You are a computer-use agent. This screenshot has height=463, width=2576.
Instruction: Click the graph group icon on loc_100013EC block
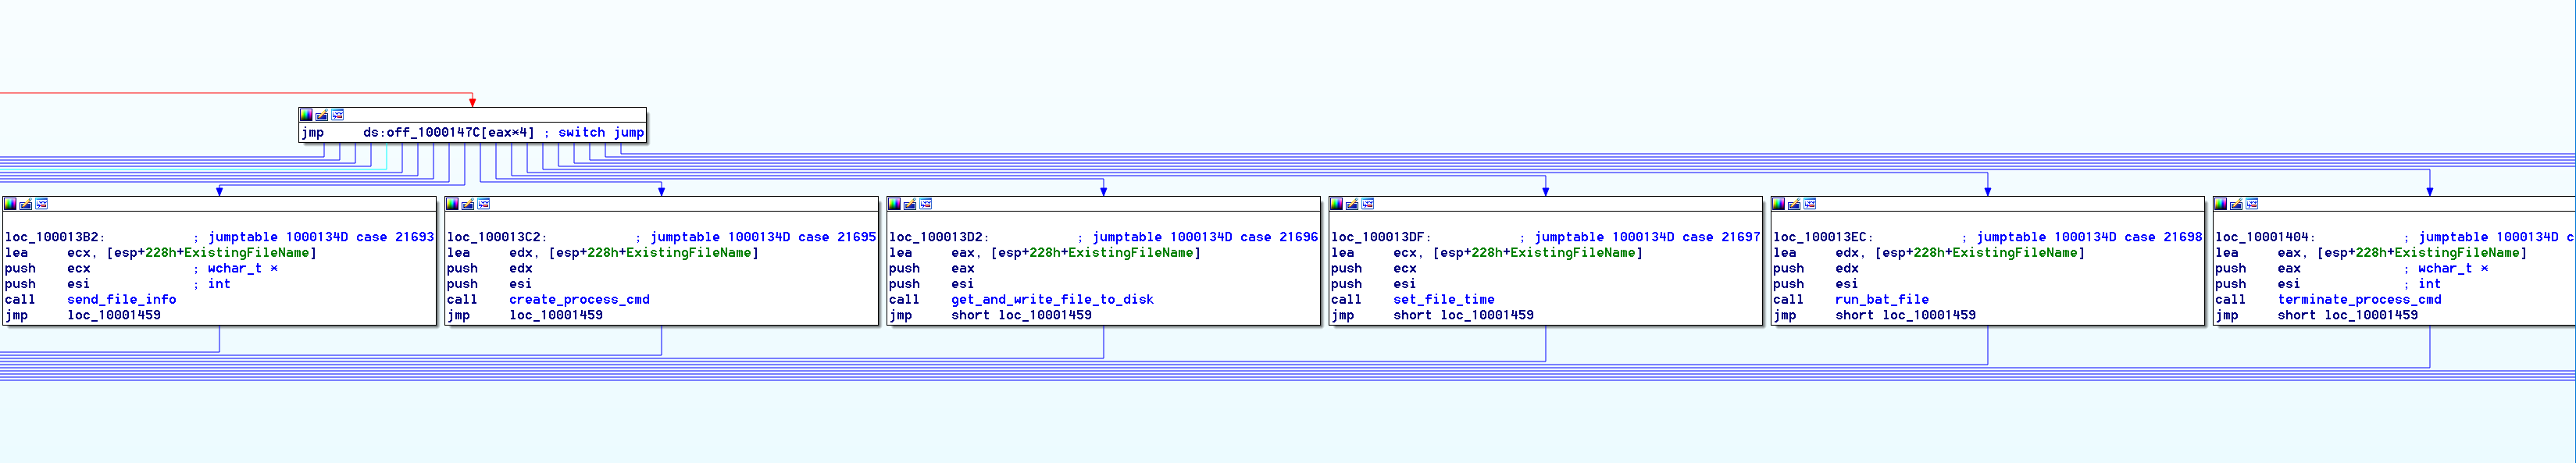[1810, 204]
